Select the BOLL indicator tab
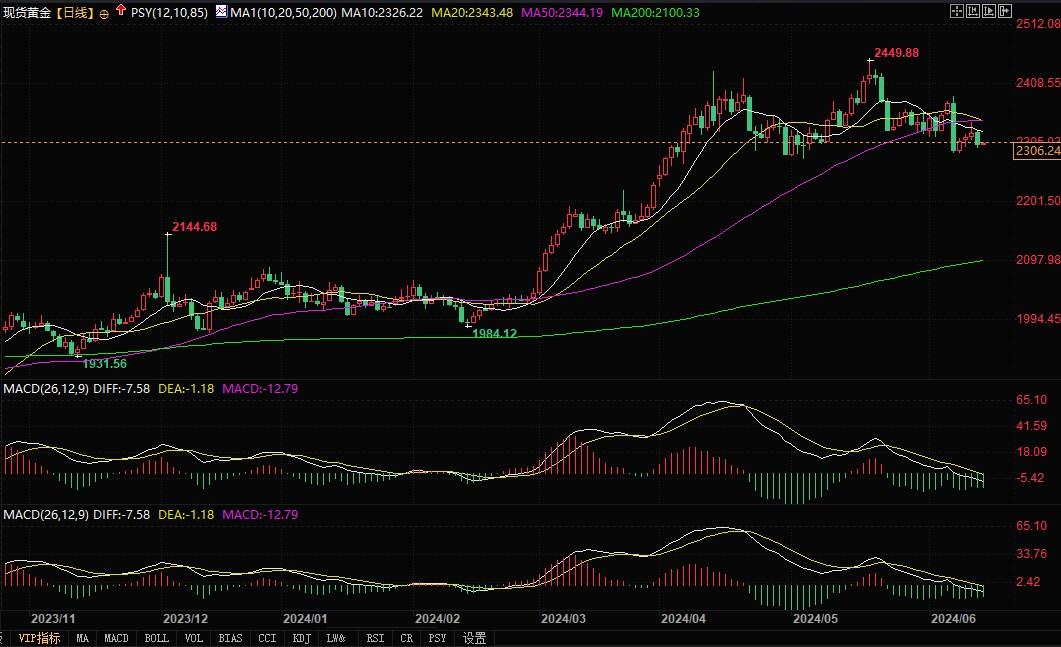The width and height of the screenshot is (1061, 647). [156, 638]
